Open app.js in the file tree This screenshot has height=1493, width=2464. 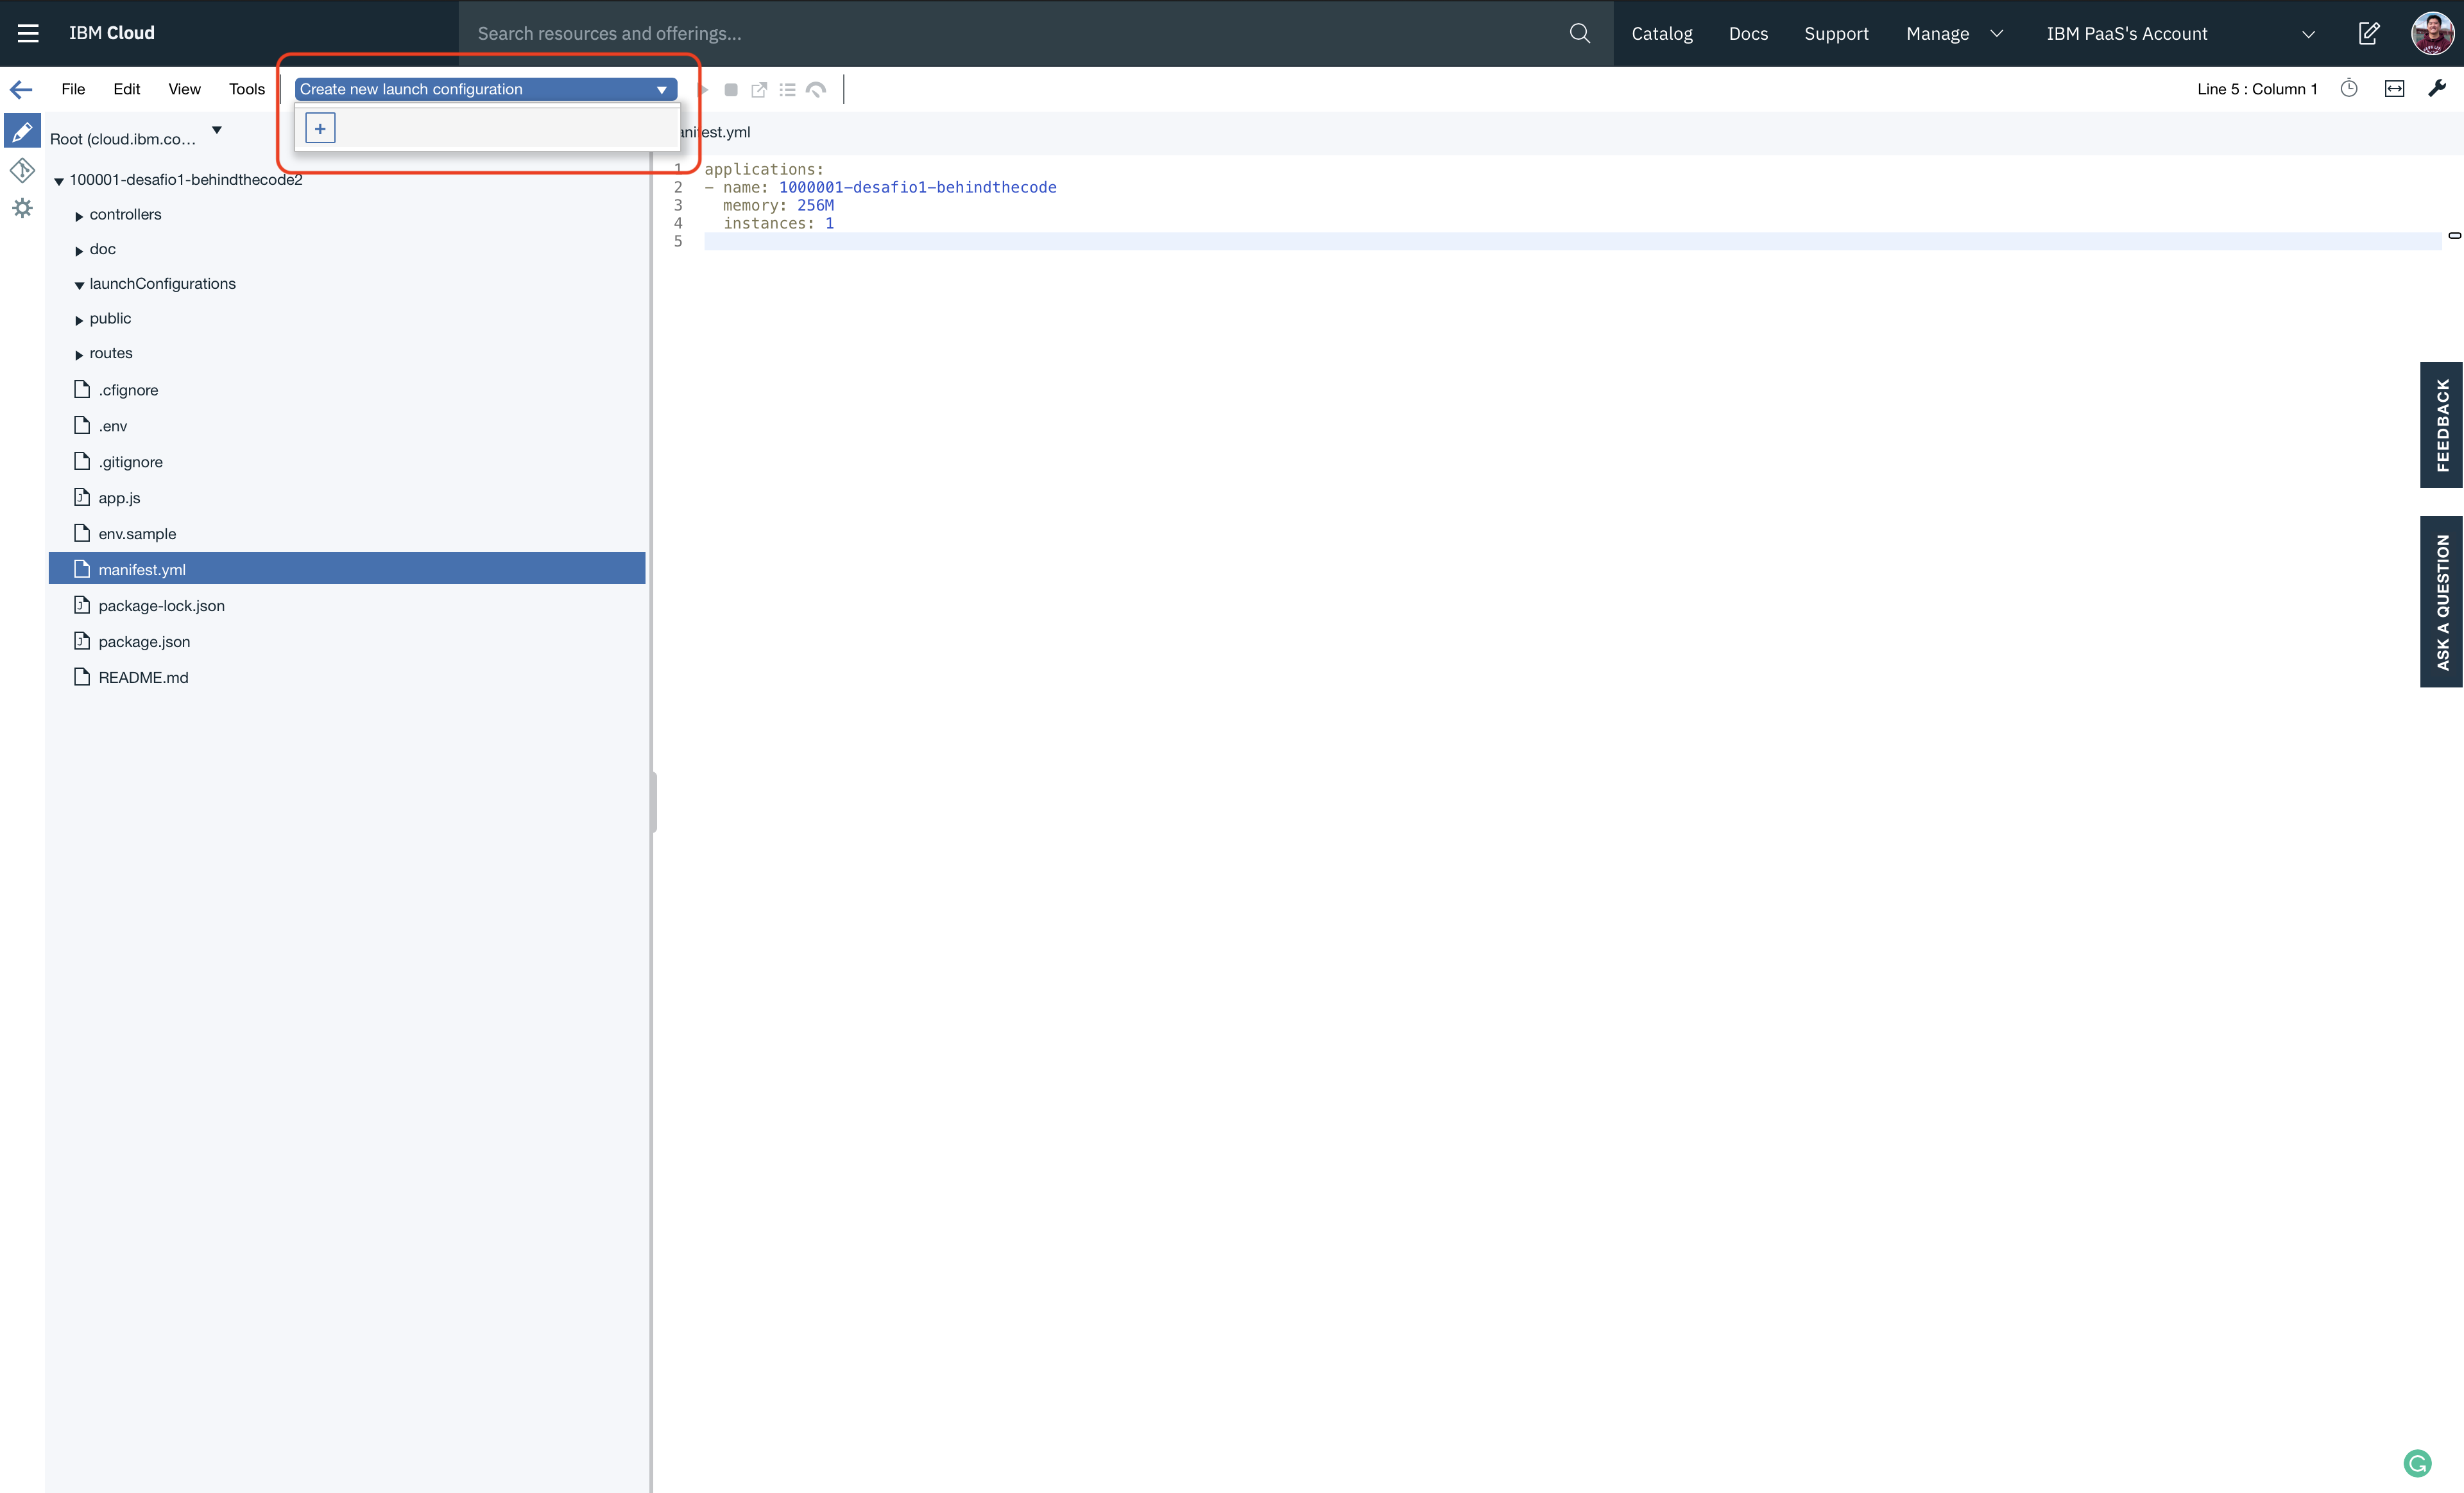119,498
